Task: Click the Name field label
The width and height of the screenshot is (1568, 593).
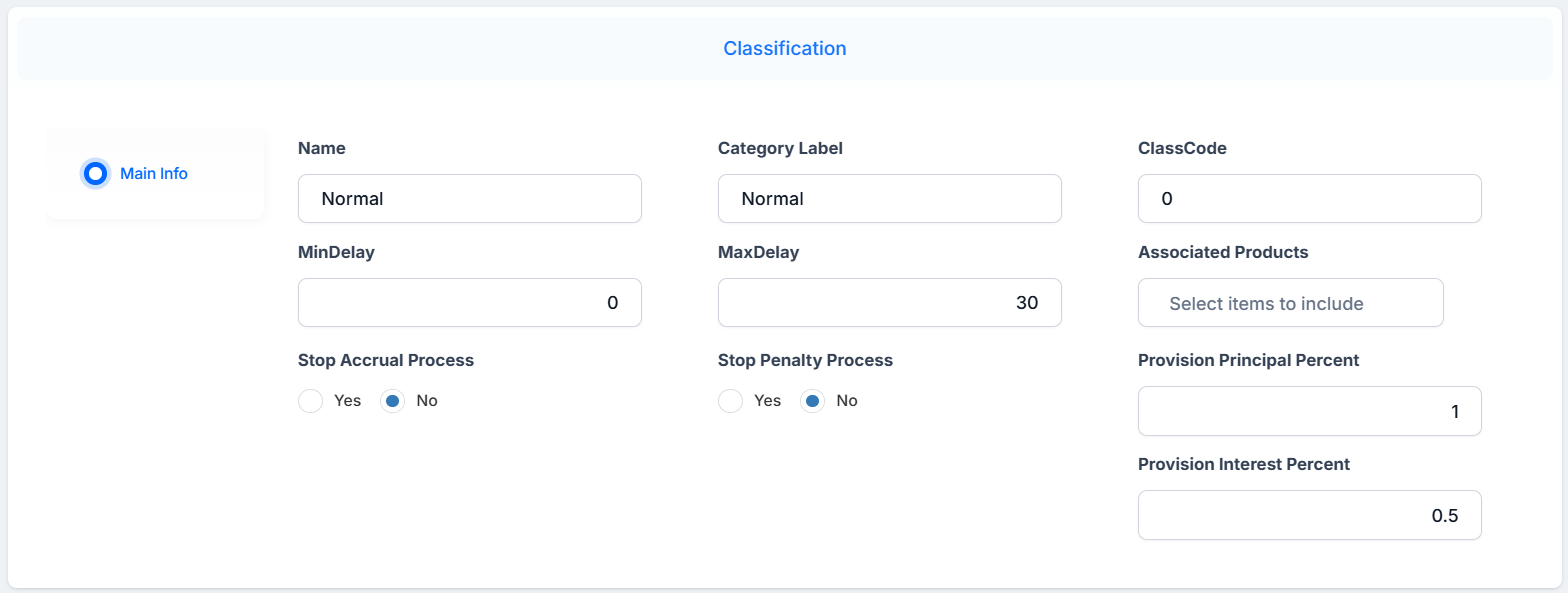Action: click(x=322, y=148)
